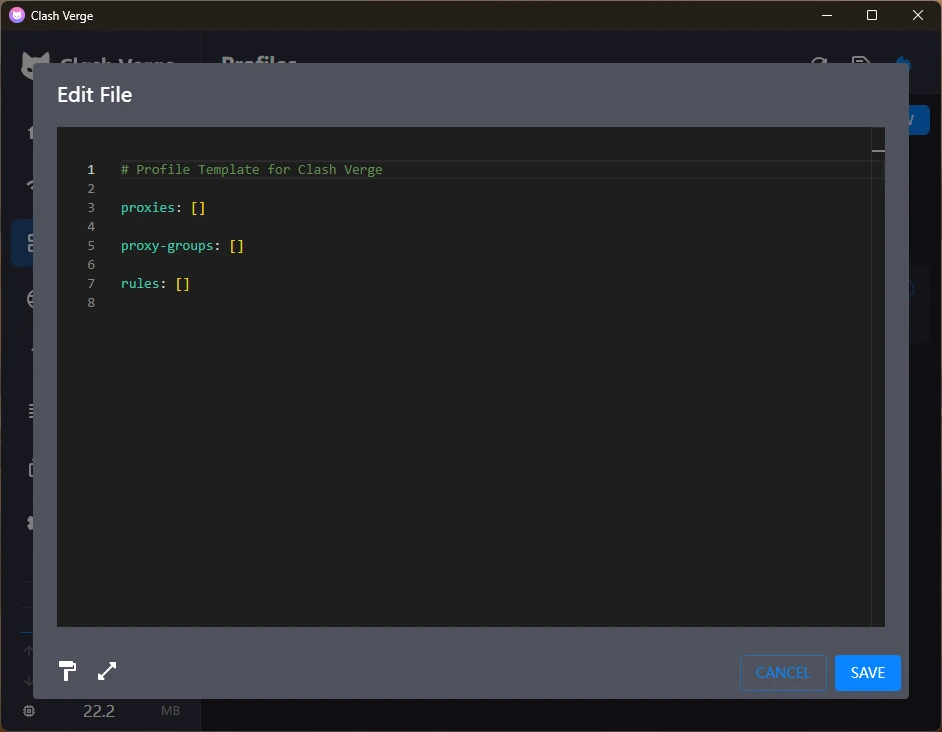This screenshot has height=732, width=942.
Task: Click the 22.2 MB memory usage readout
Action: coord(99,711)
